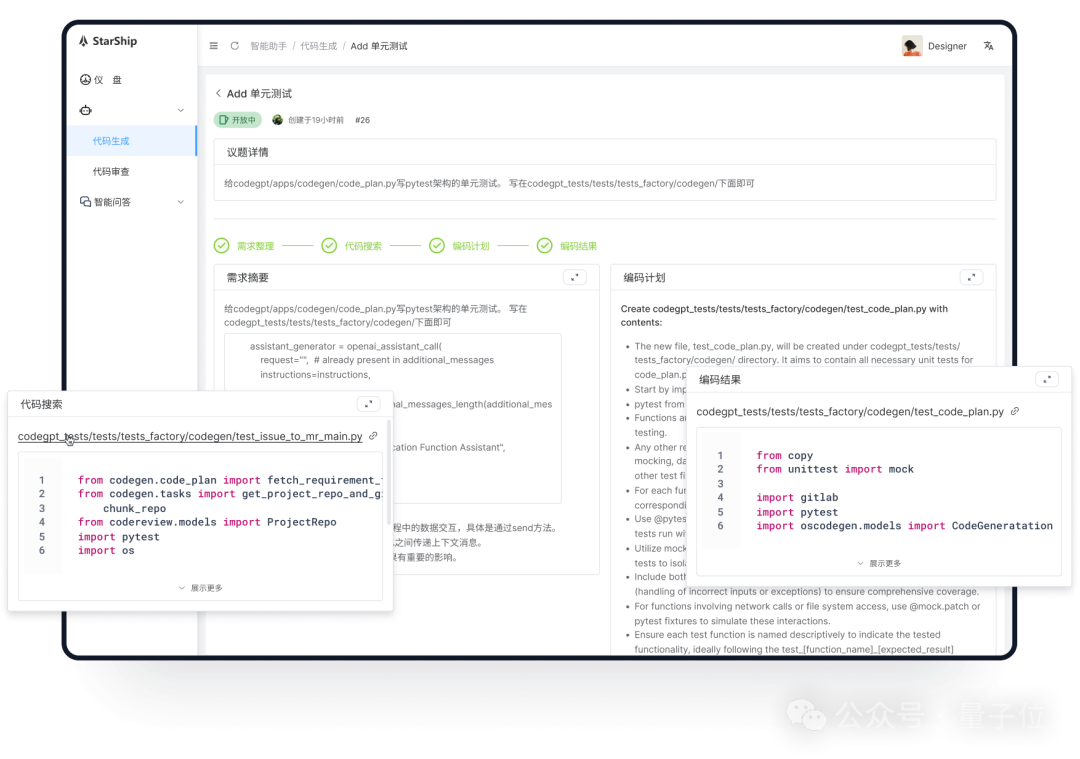Go back using Add 单元测试 arrow
1080x759 pixels.
pyautogui.click(x=219, y=94)
